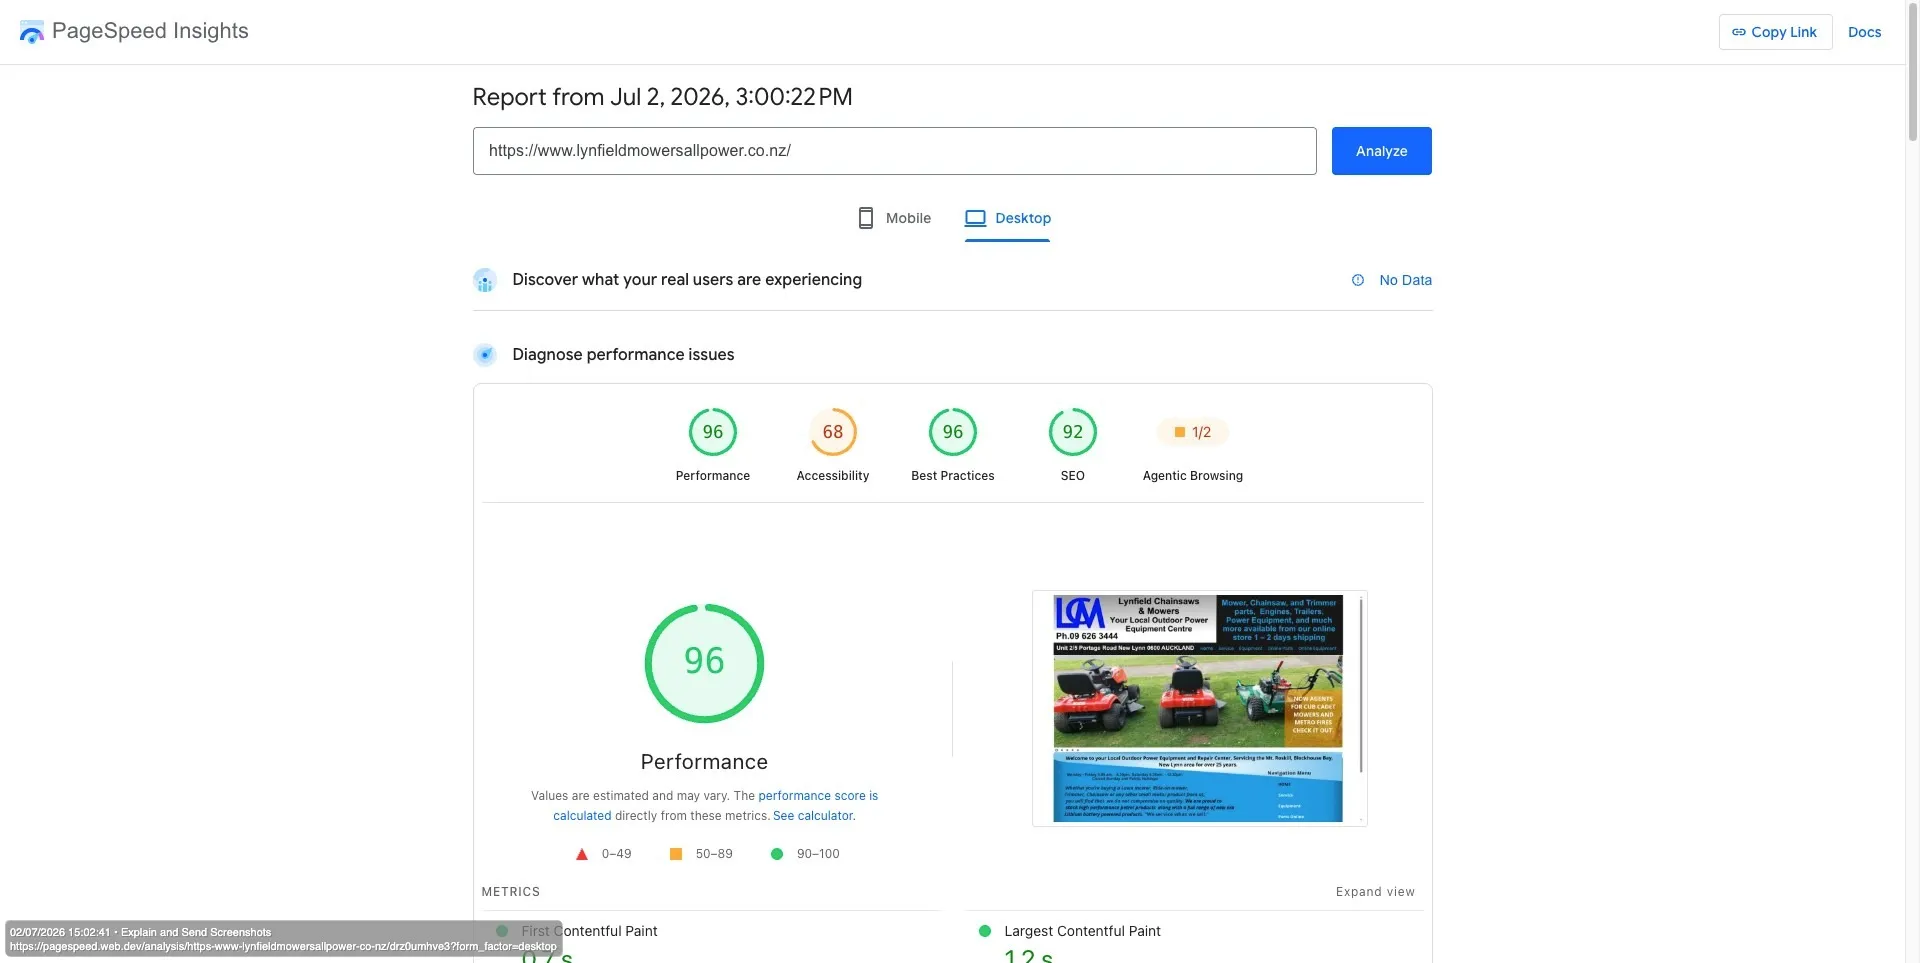Click the Accessibility category label
1920x963 pixels.
(x=832, y=476)
